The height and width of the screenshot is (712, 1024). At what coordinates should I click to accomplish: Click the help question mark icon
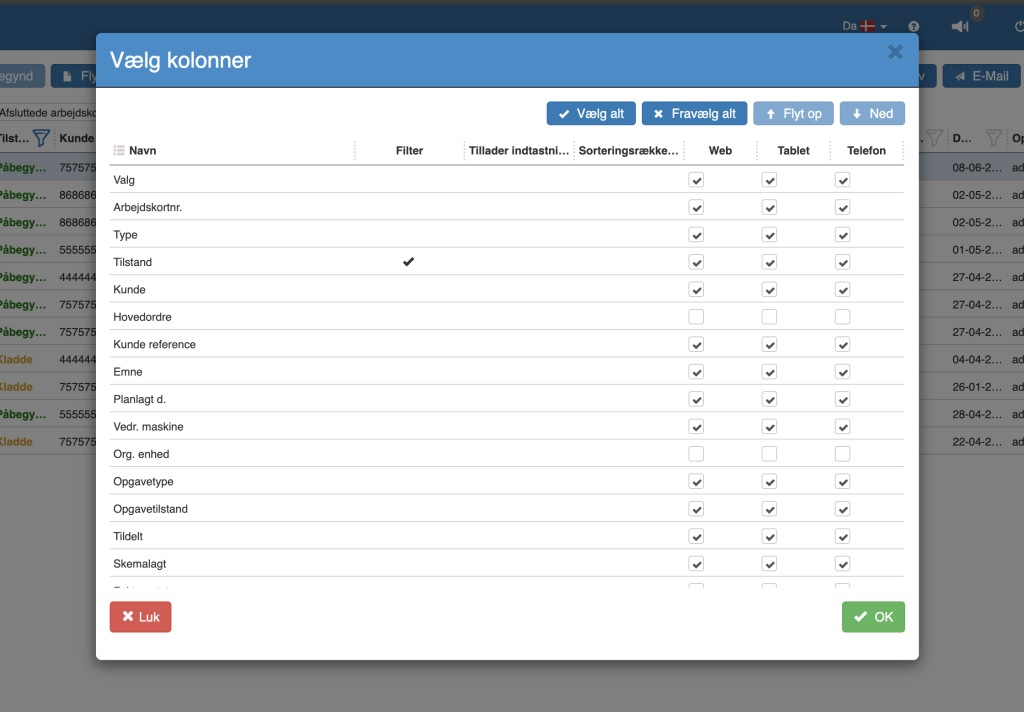[x=914, y=27]
